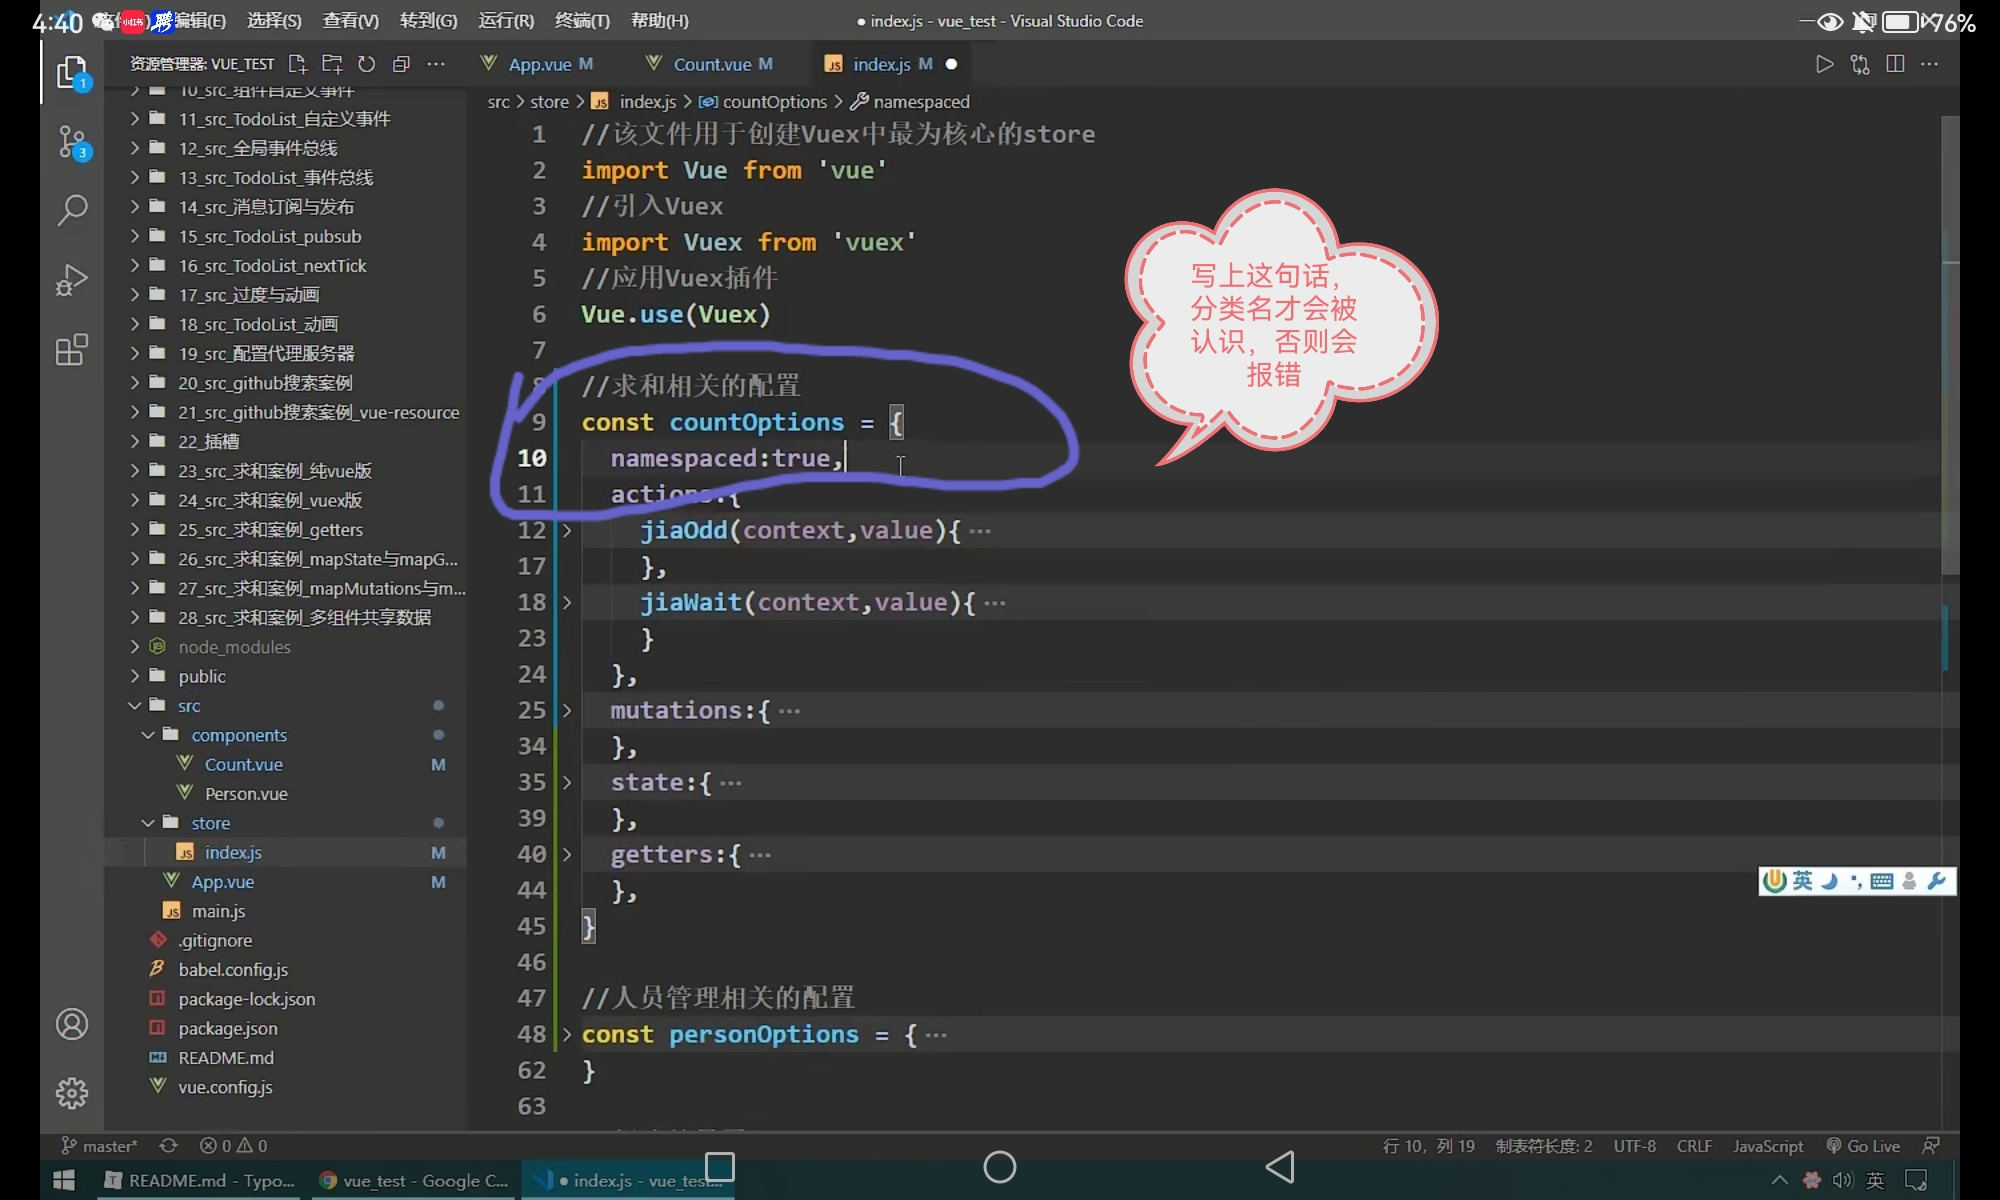Open Run and Debug view
2000x1200 pixels.
click(72, 280)
